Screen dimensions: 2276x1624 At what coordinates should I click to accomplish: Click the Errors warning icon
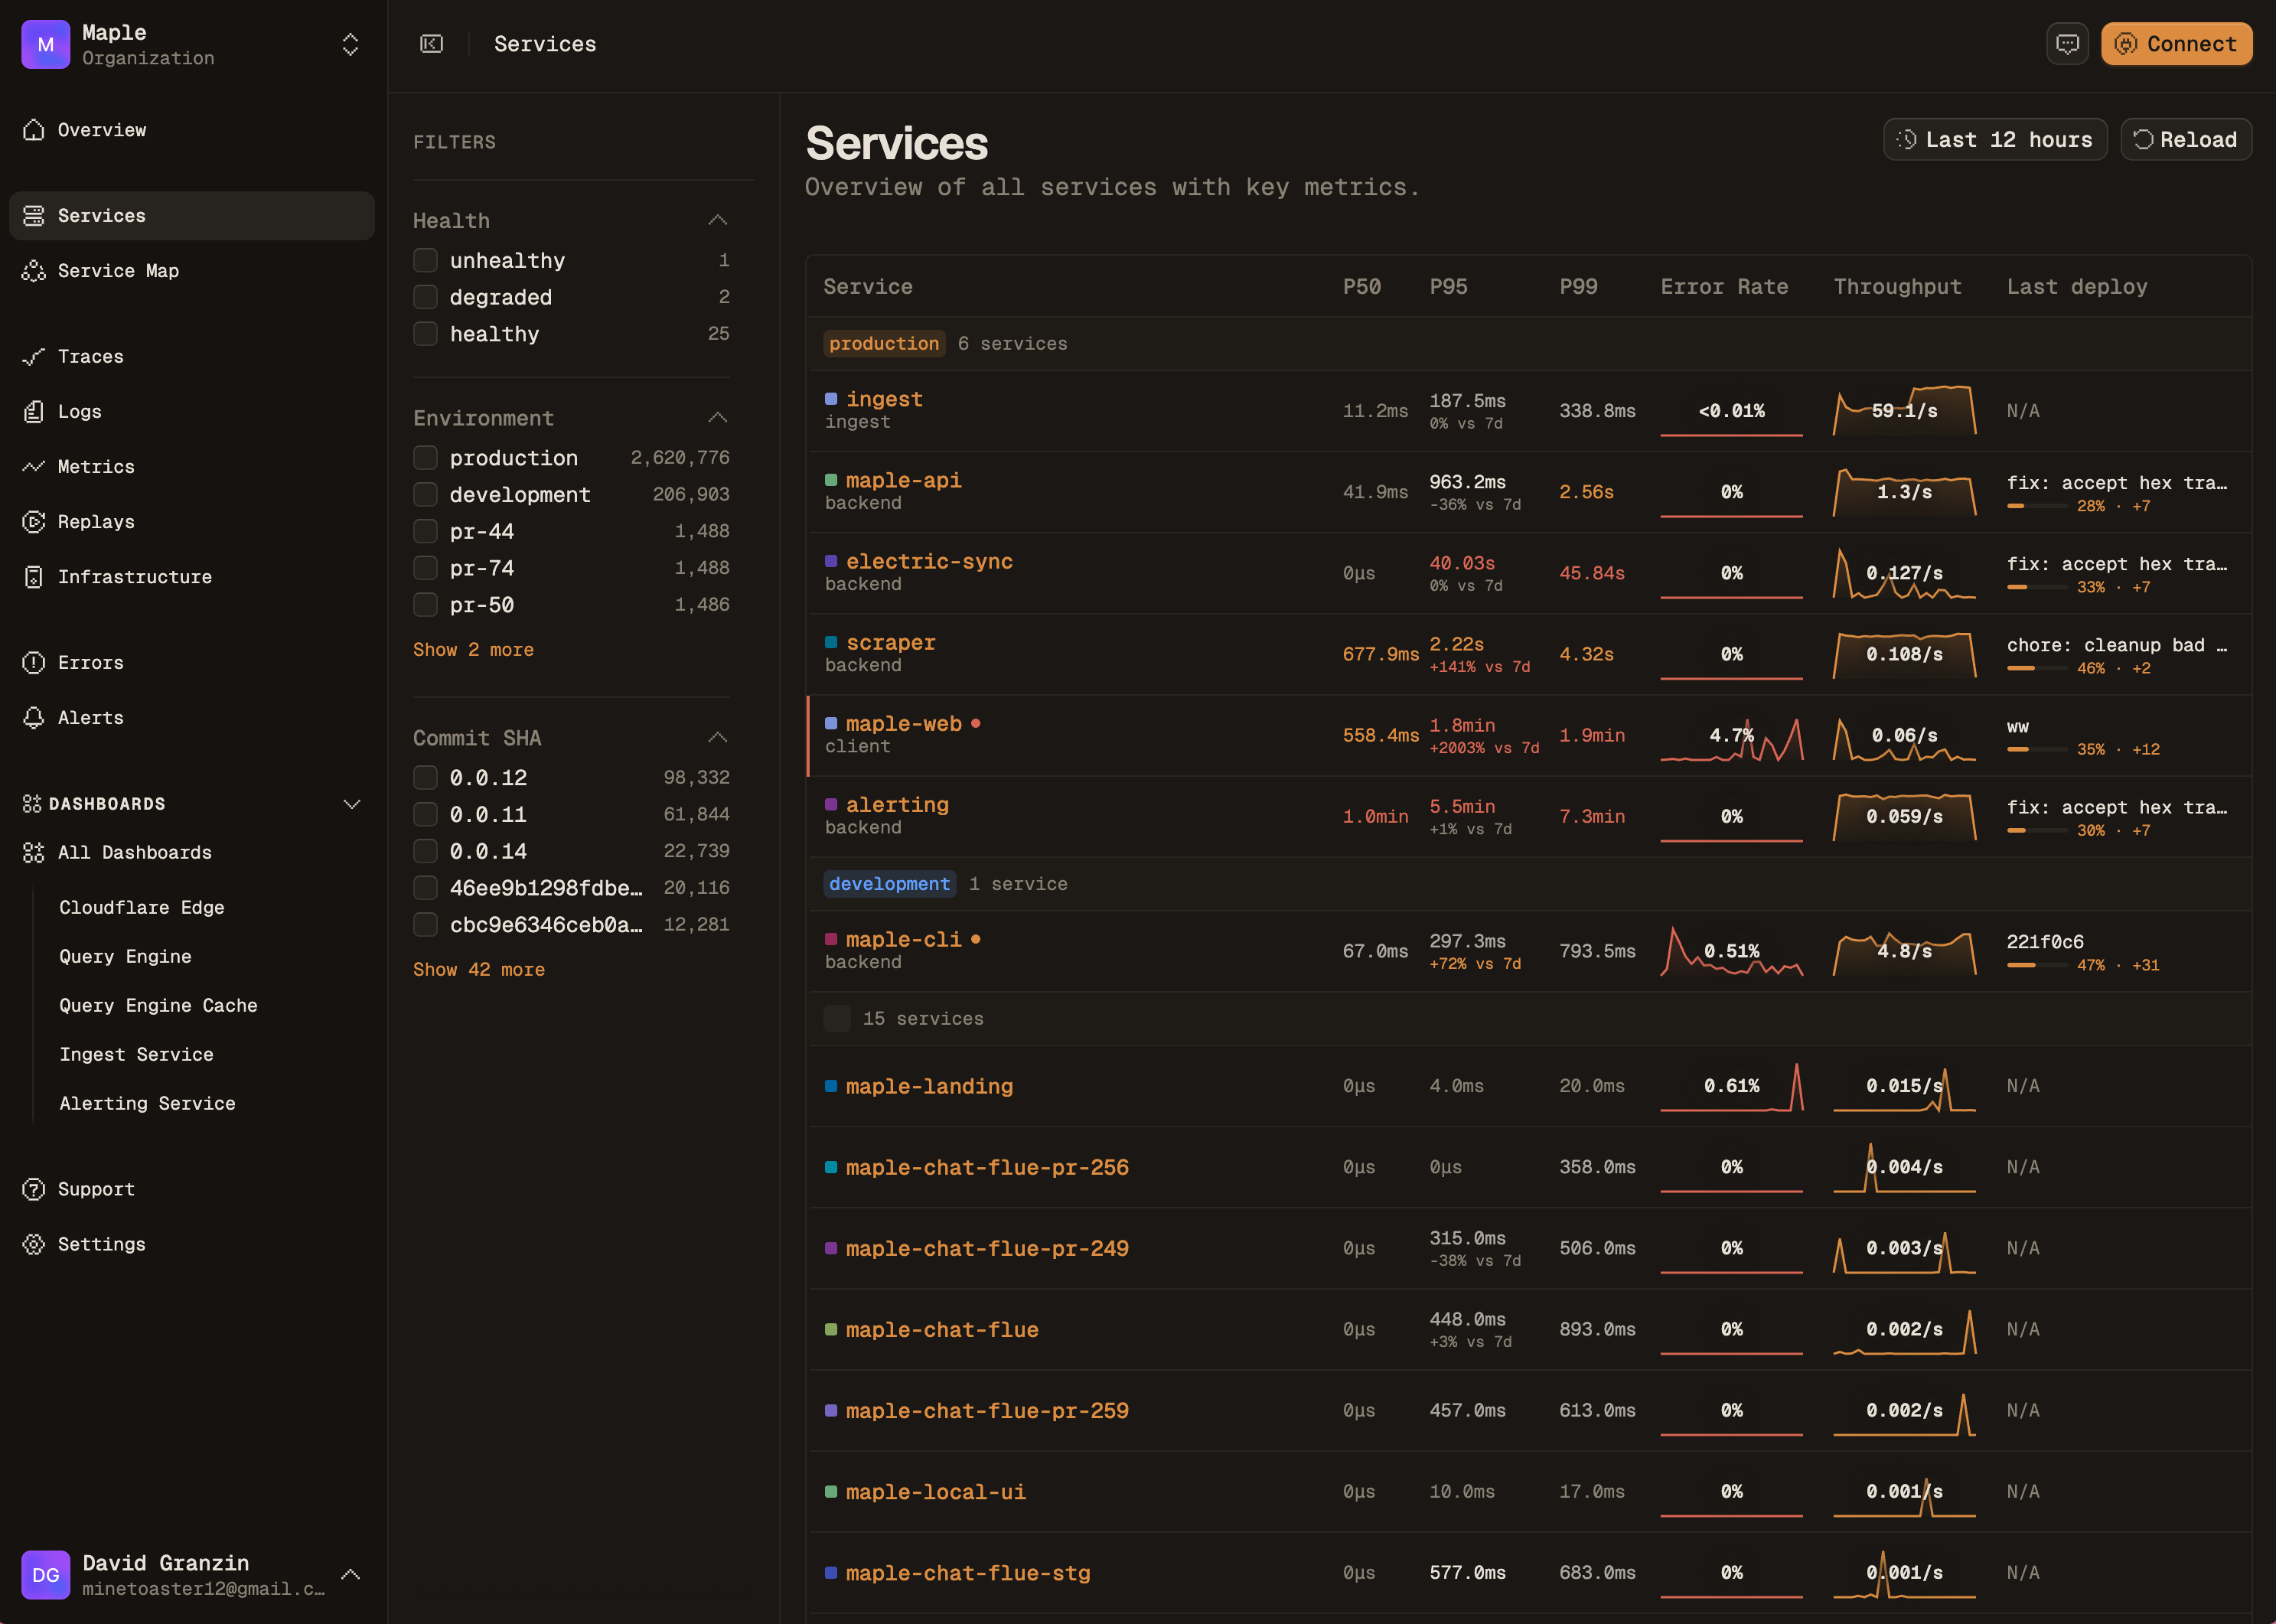34,663
